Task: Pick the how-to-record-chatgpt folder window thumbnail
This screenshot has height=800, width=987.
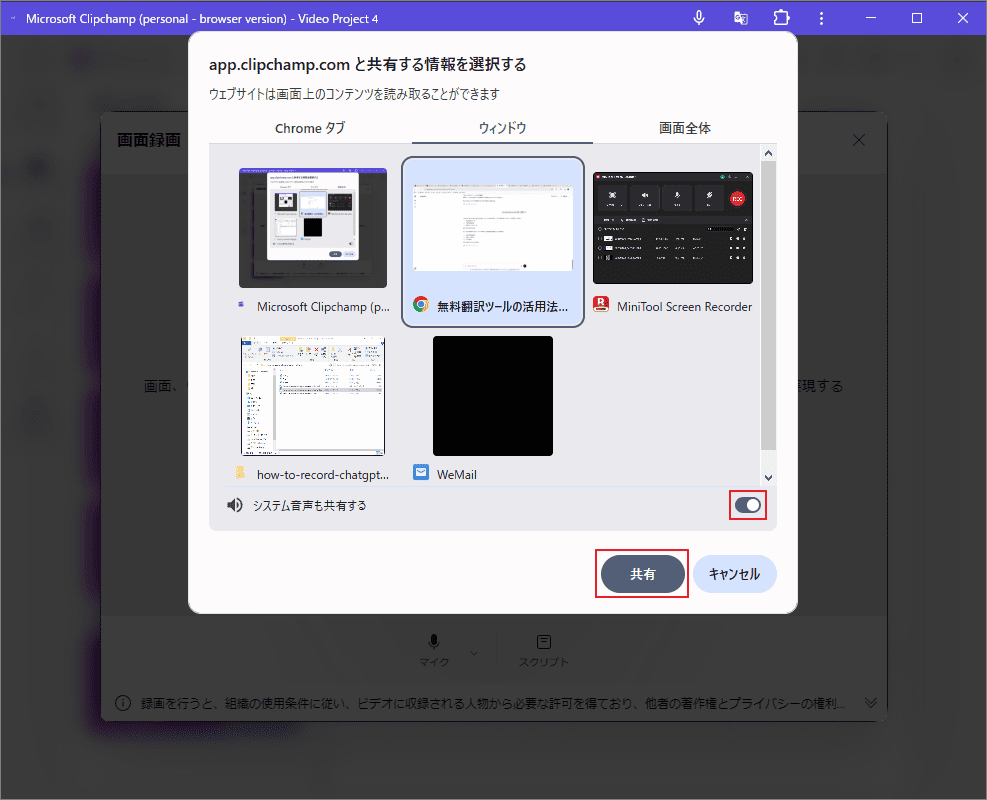Action: tap(313, 396)
